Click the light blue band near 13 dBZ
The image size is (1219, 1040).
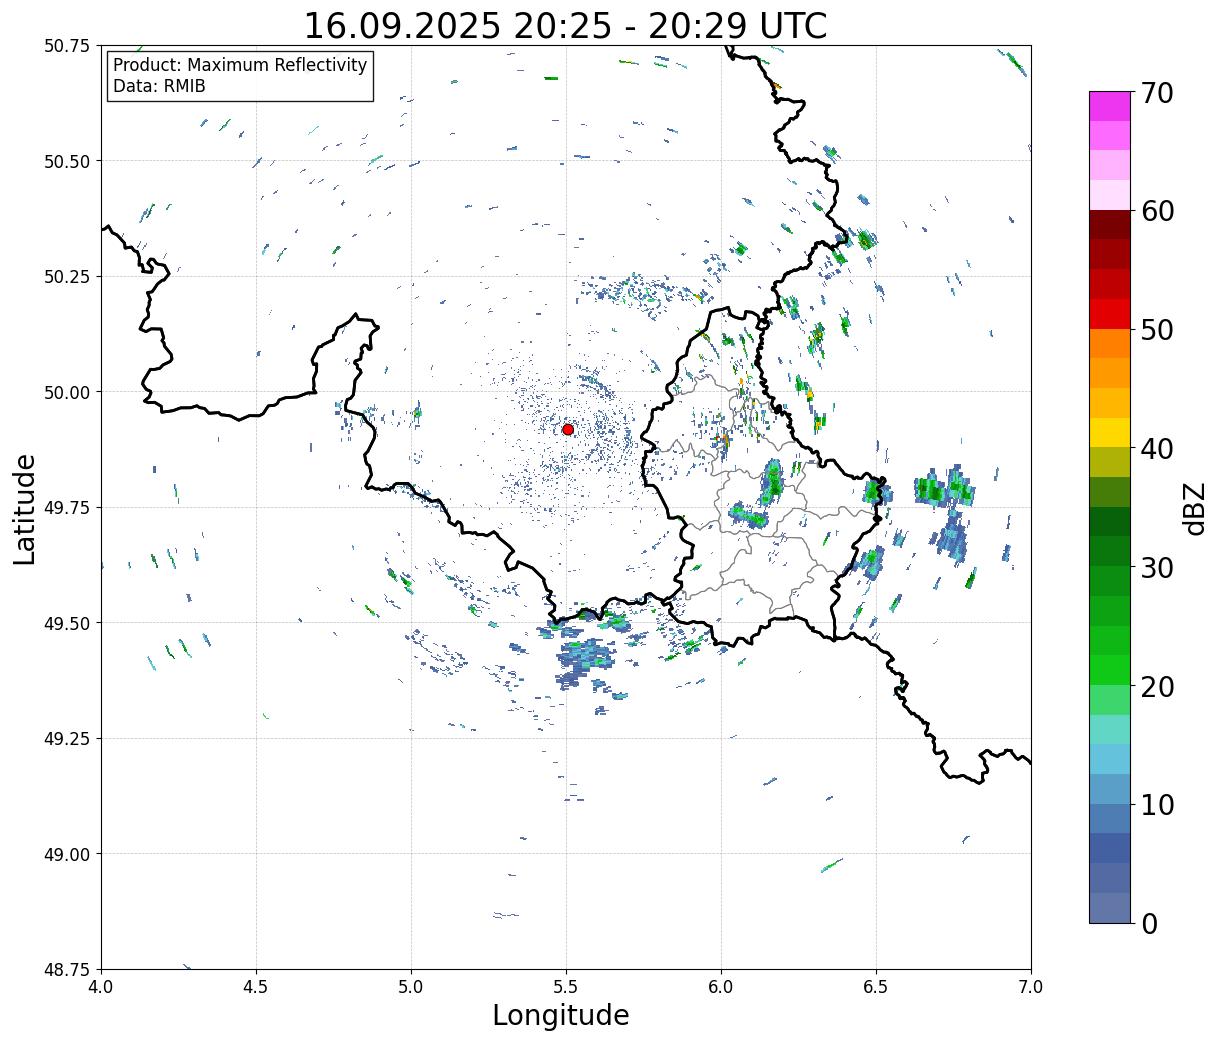[x=1109, y=759]
